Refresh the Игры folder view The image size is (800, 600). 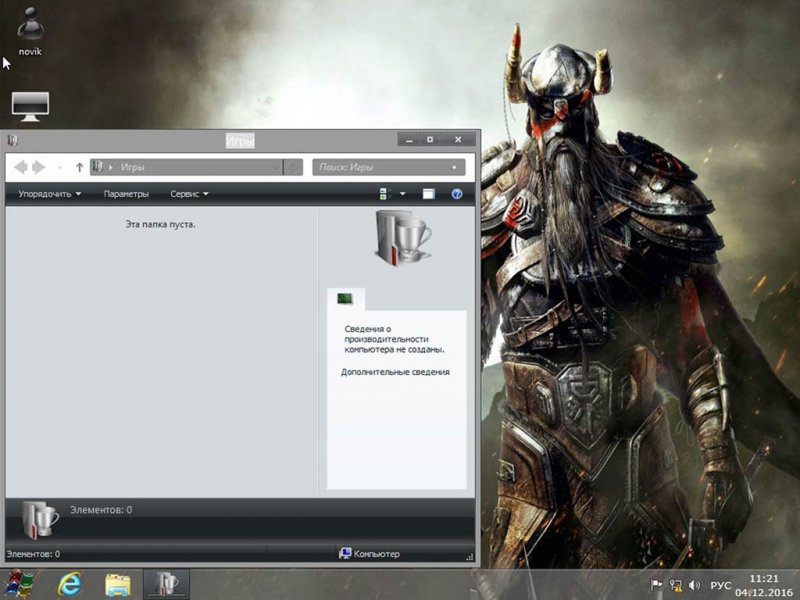point(293,167)
